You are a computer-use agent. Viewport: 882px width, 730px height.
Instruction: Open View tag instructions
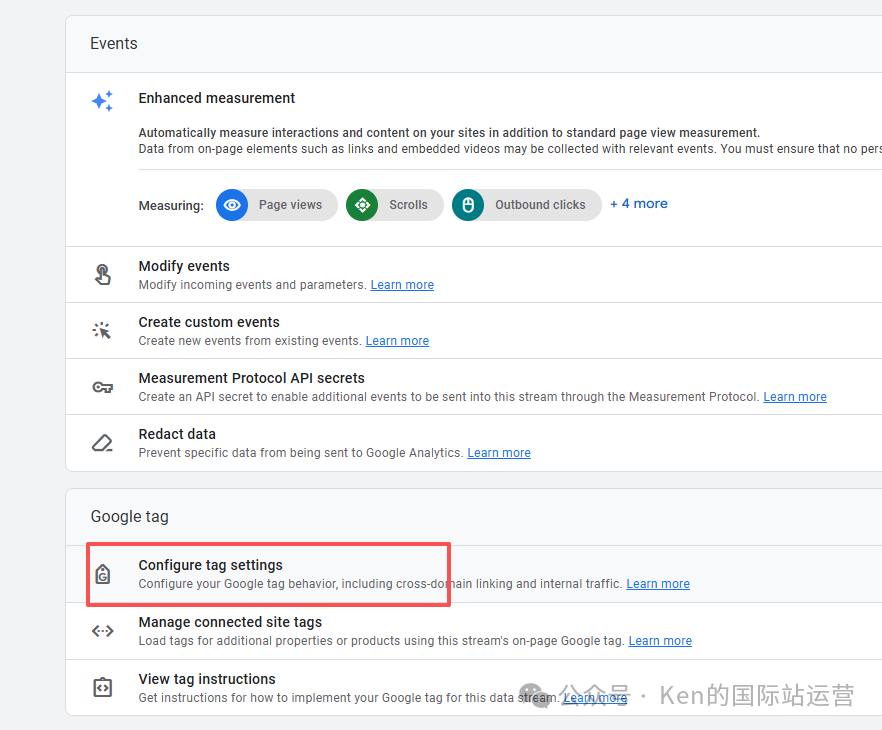474,687
